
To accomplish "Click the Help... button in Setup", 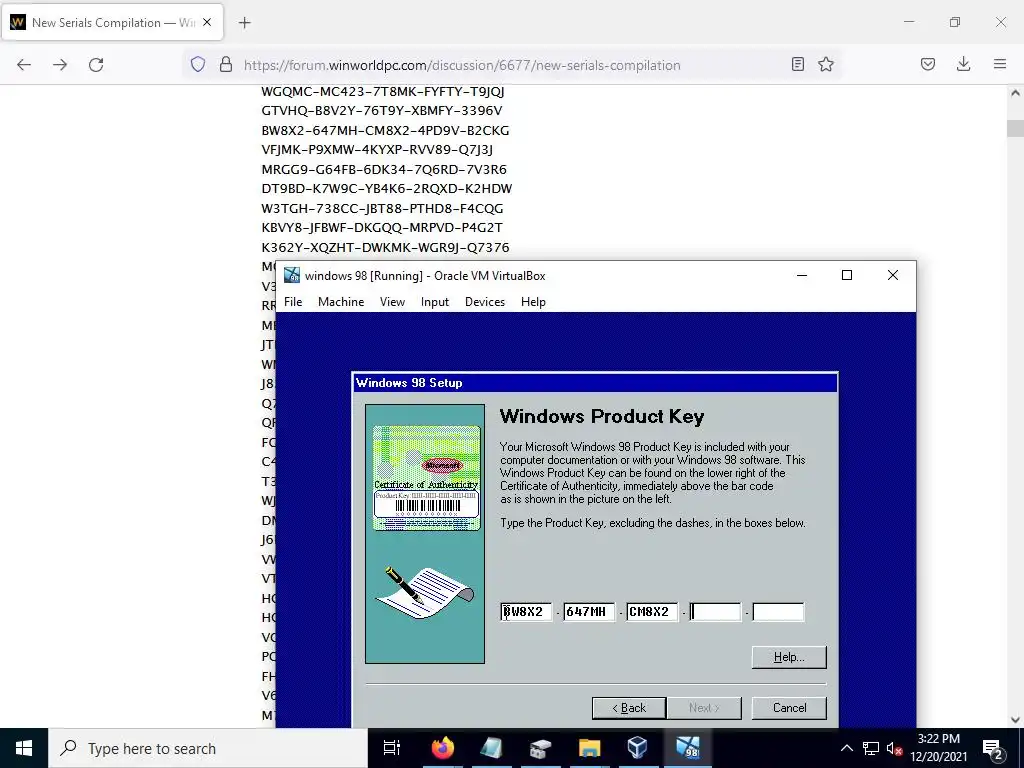I will click(x=789, y=657).
